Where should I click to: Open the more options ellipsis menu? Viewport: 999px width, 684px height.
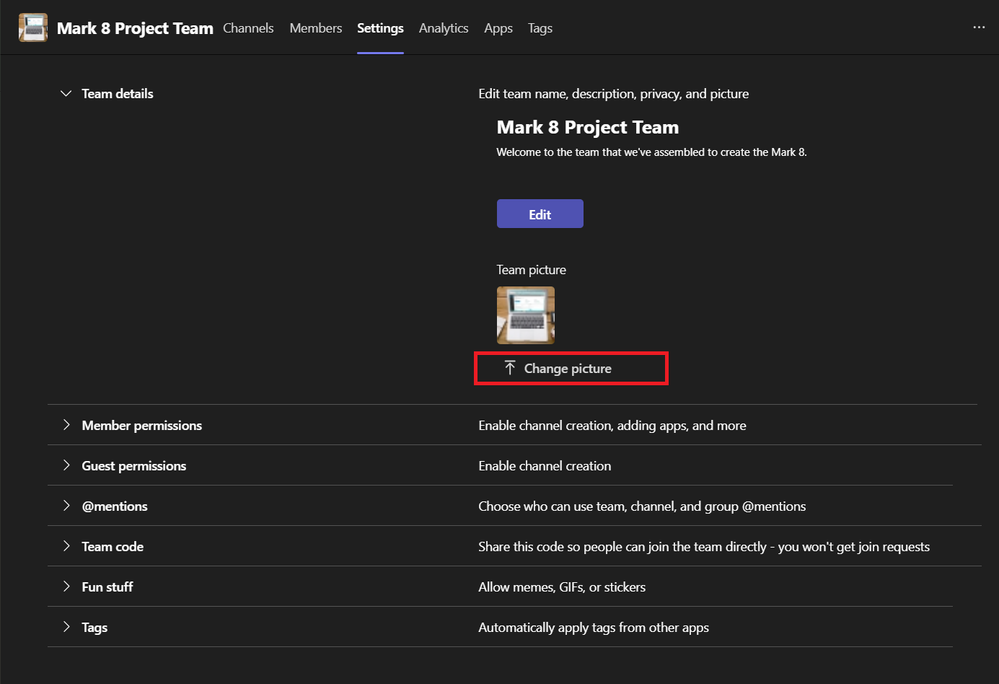979,27
